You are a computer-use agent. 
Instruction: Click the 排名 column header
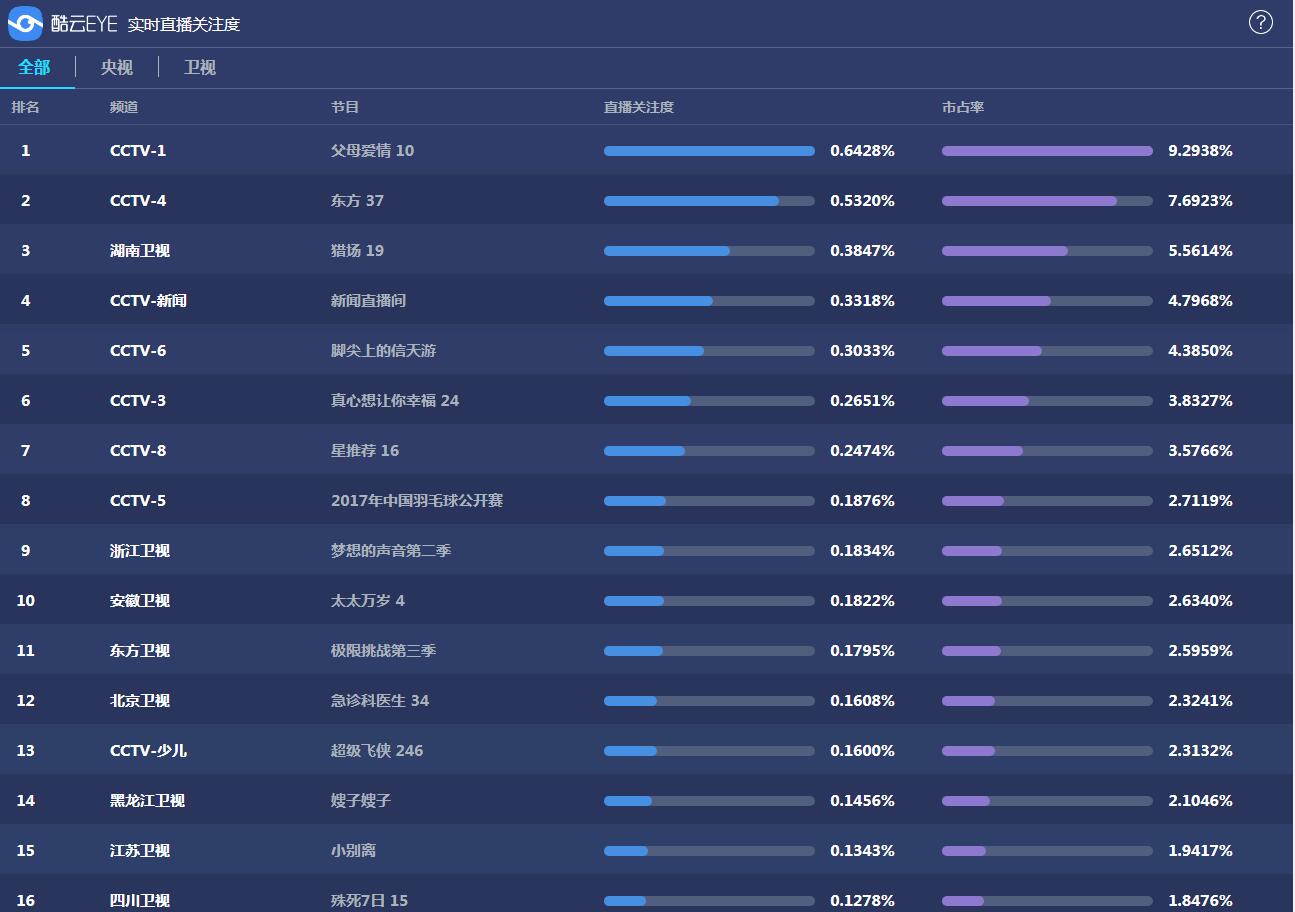(x=26, y=107)
